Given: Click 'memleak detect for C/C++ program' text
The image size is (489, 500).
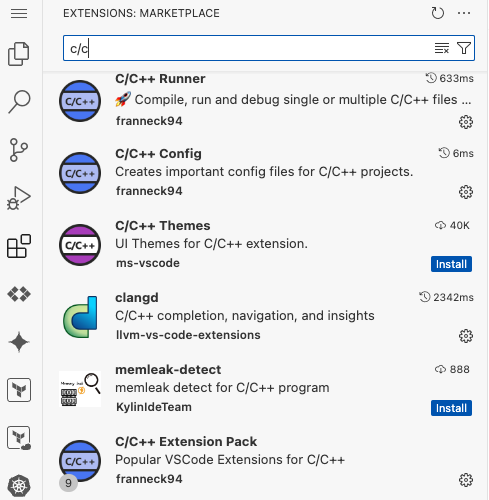Looking at the screenshot, I should tap(222, 388).
